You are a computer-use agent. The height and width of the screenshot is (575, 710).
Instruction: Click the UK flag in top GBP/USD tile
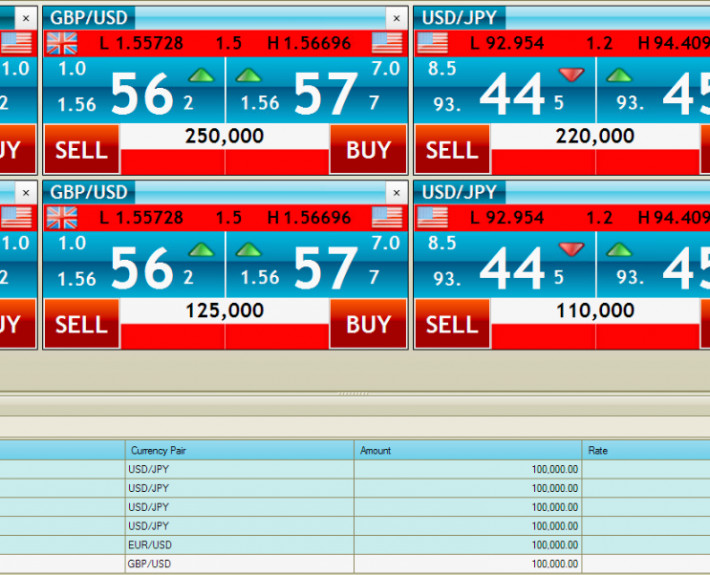click(62, 43)
